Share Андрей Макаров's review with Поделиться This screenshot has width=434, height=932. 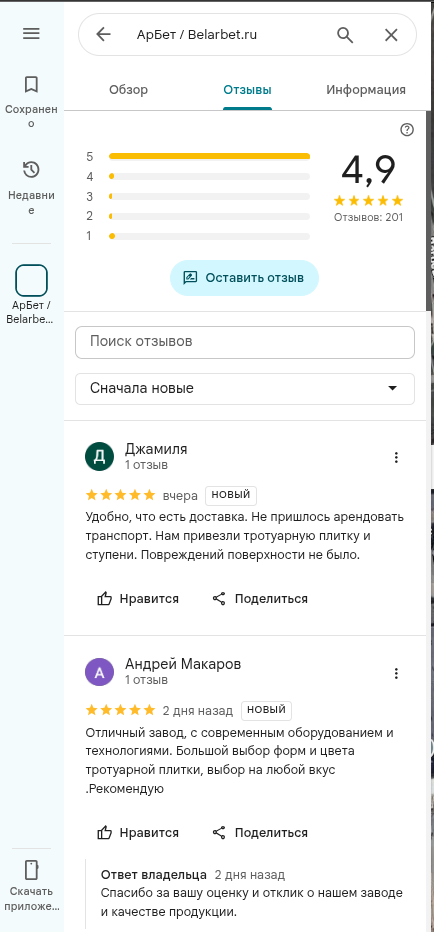tap(260, 833)
